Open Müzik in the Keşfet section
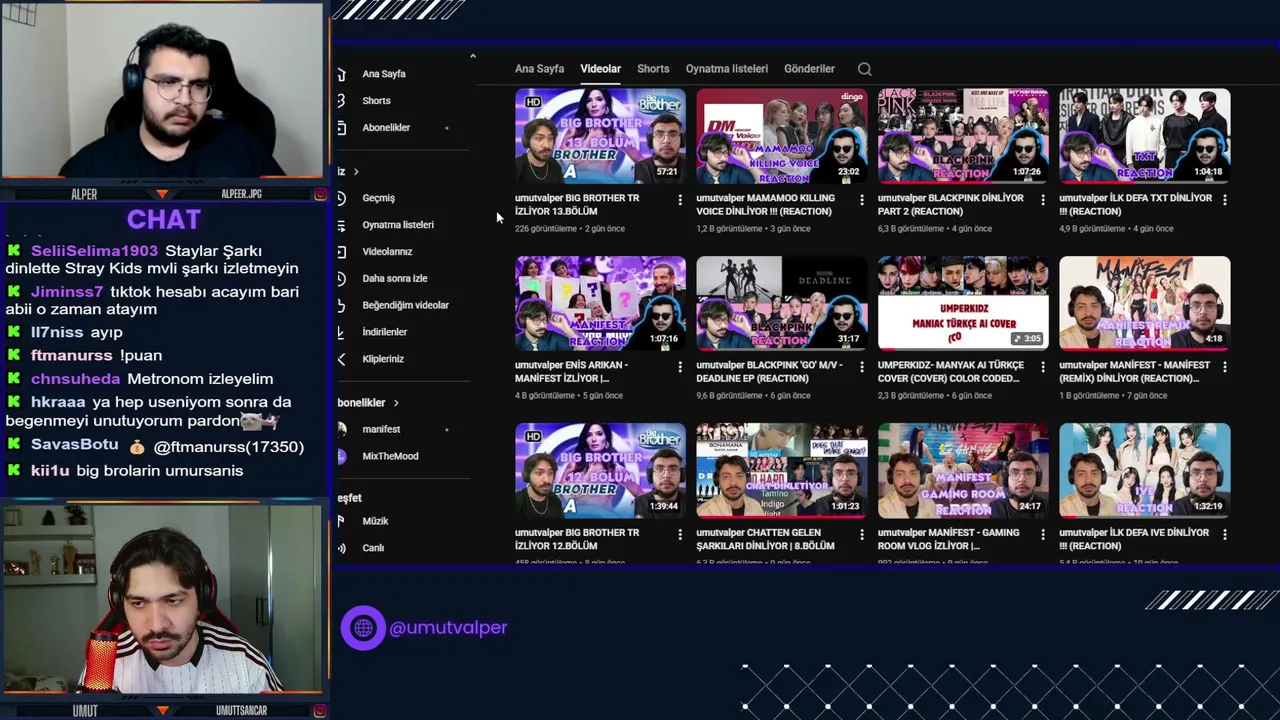The width and height of the screenshot is (1280, 720). 375,521
